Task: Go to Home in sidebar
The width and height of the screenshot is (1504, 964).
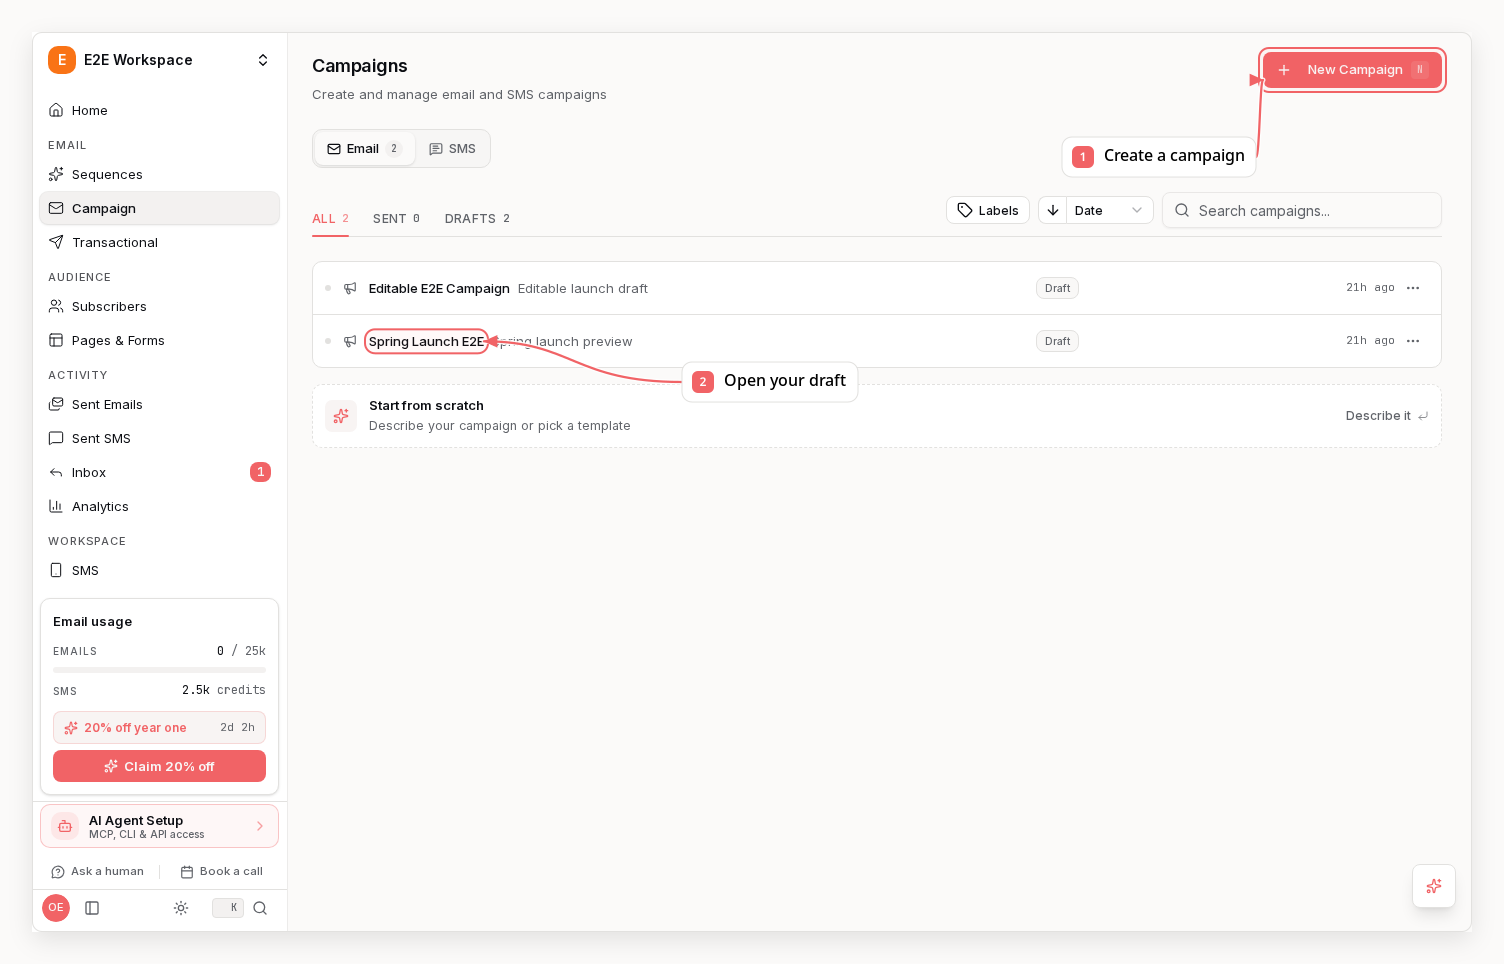Action: (159, 110)
